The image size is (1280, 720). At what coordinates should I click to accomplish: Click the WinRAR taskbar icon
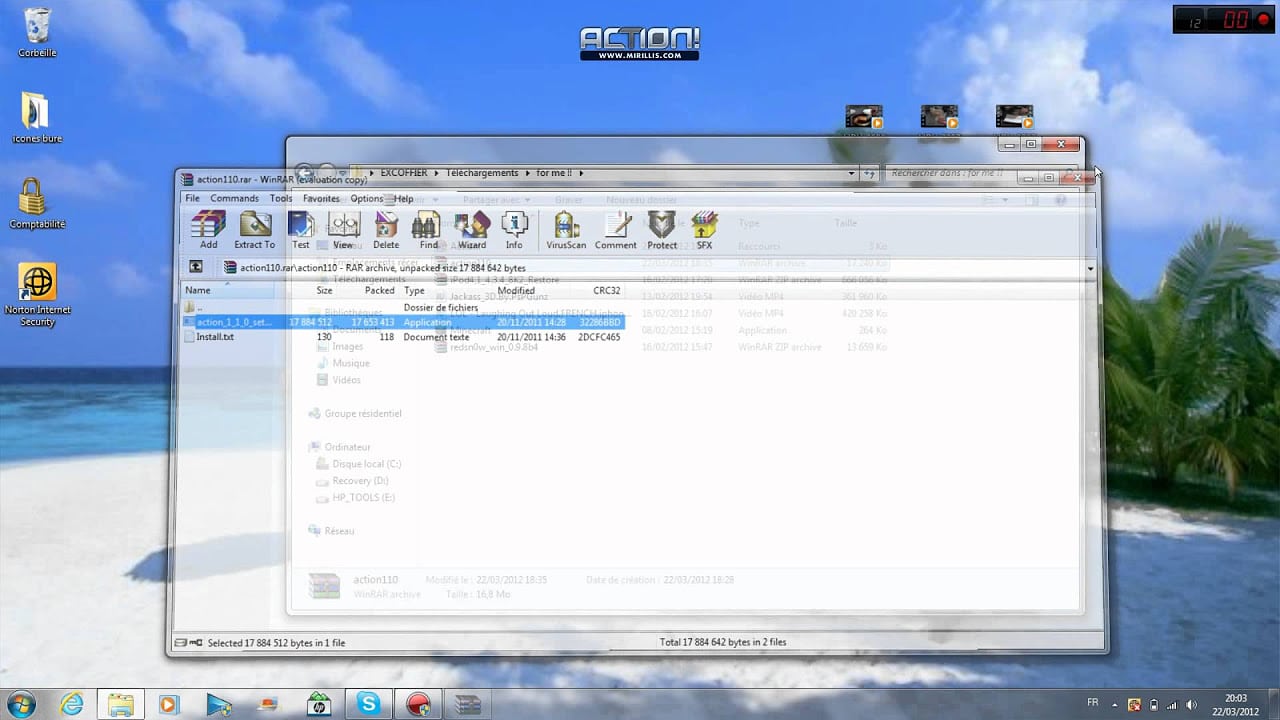click(467, 704)
